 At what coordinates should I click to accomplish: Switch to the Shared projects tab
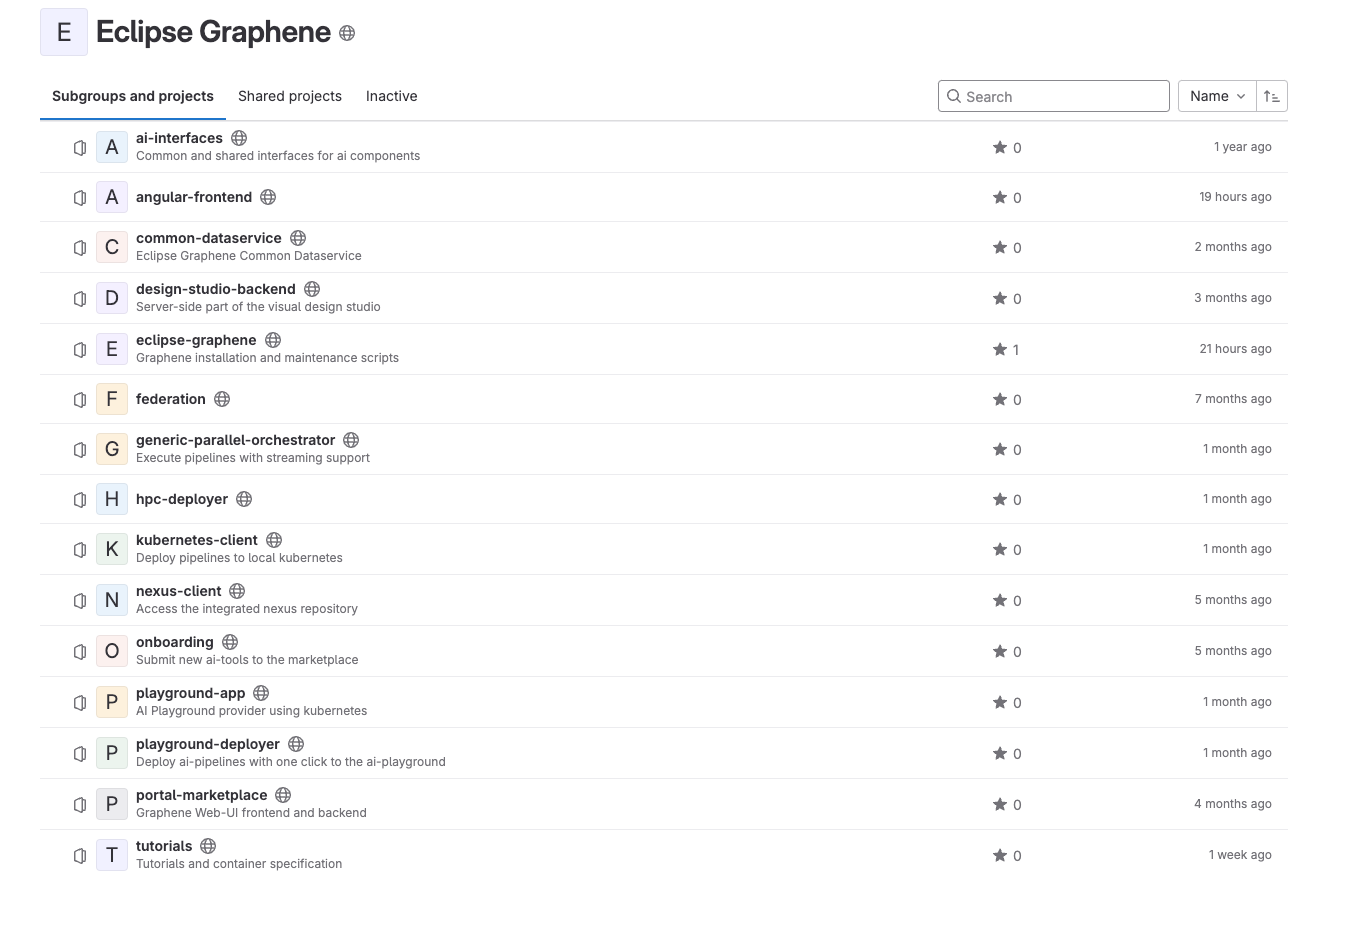click(290, 96)
